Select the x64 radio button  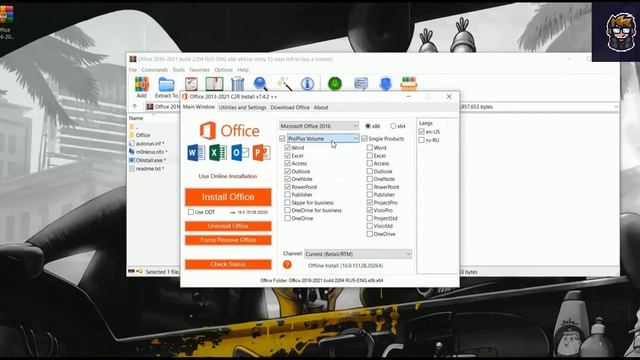point(393,126)
